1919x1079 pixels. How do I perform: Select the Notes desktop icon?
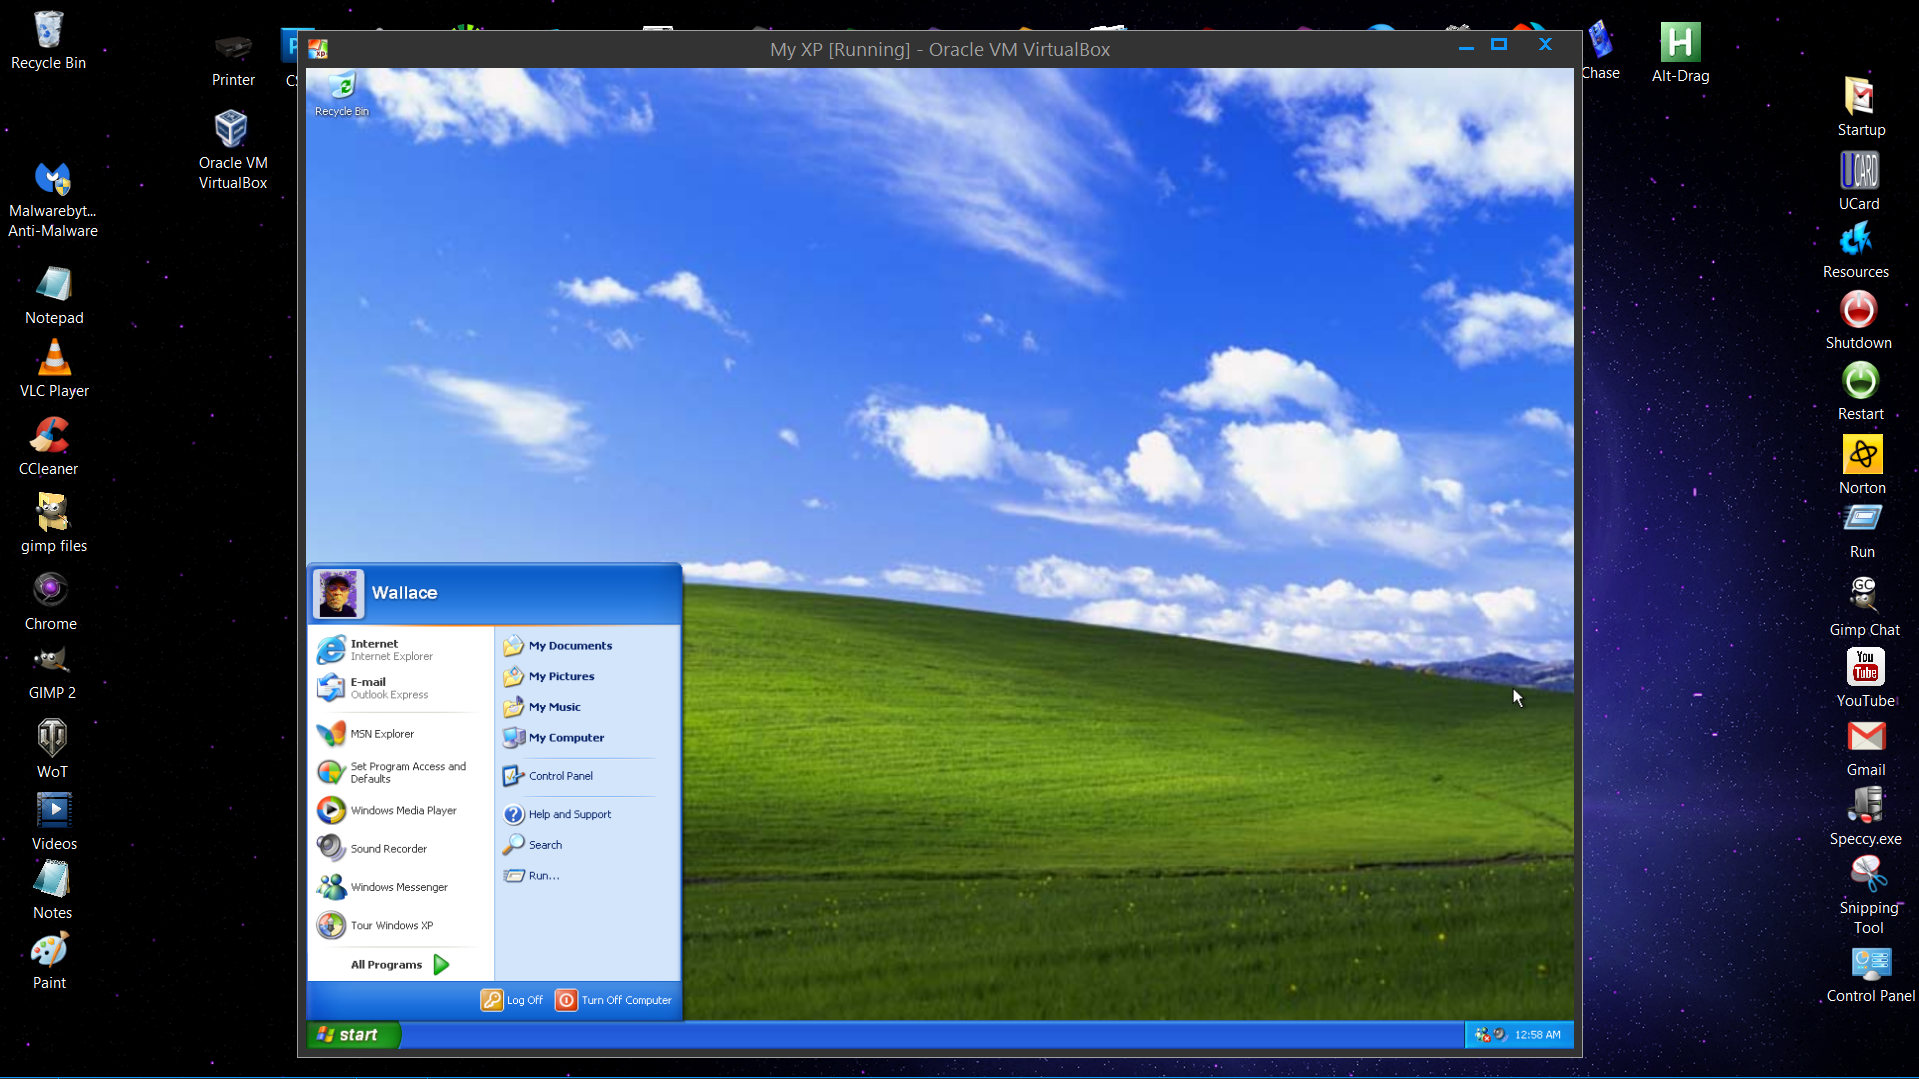(x=52, y=891)
